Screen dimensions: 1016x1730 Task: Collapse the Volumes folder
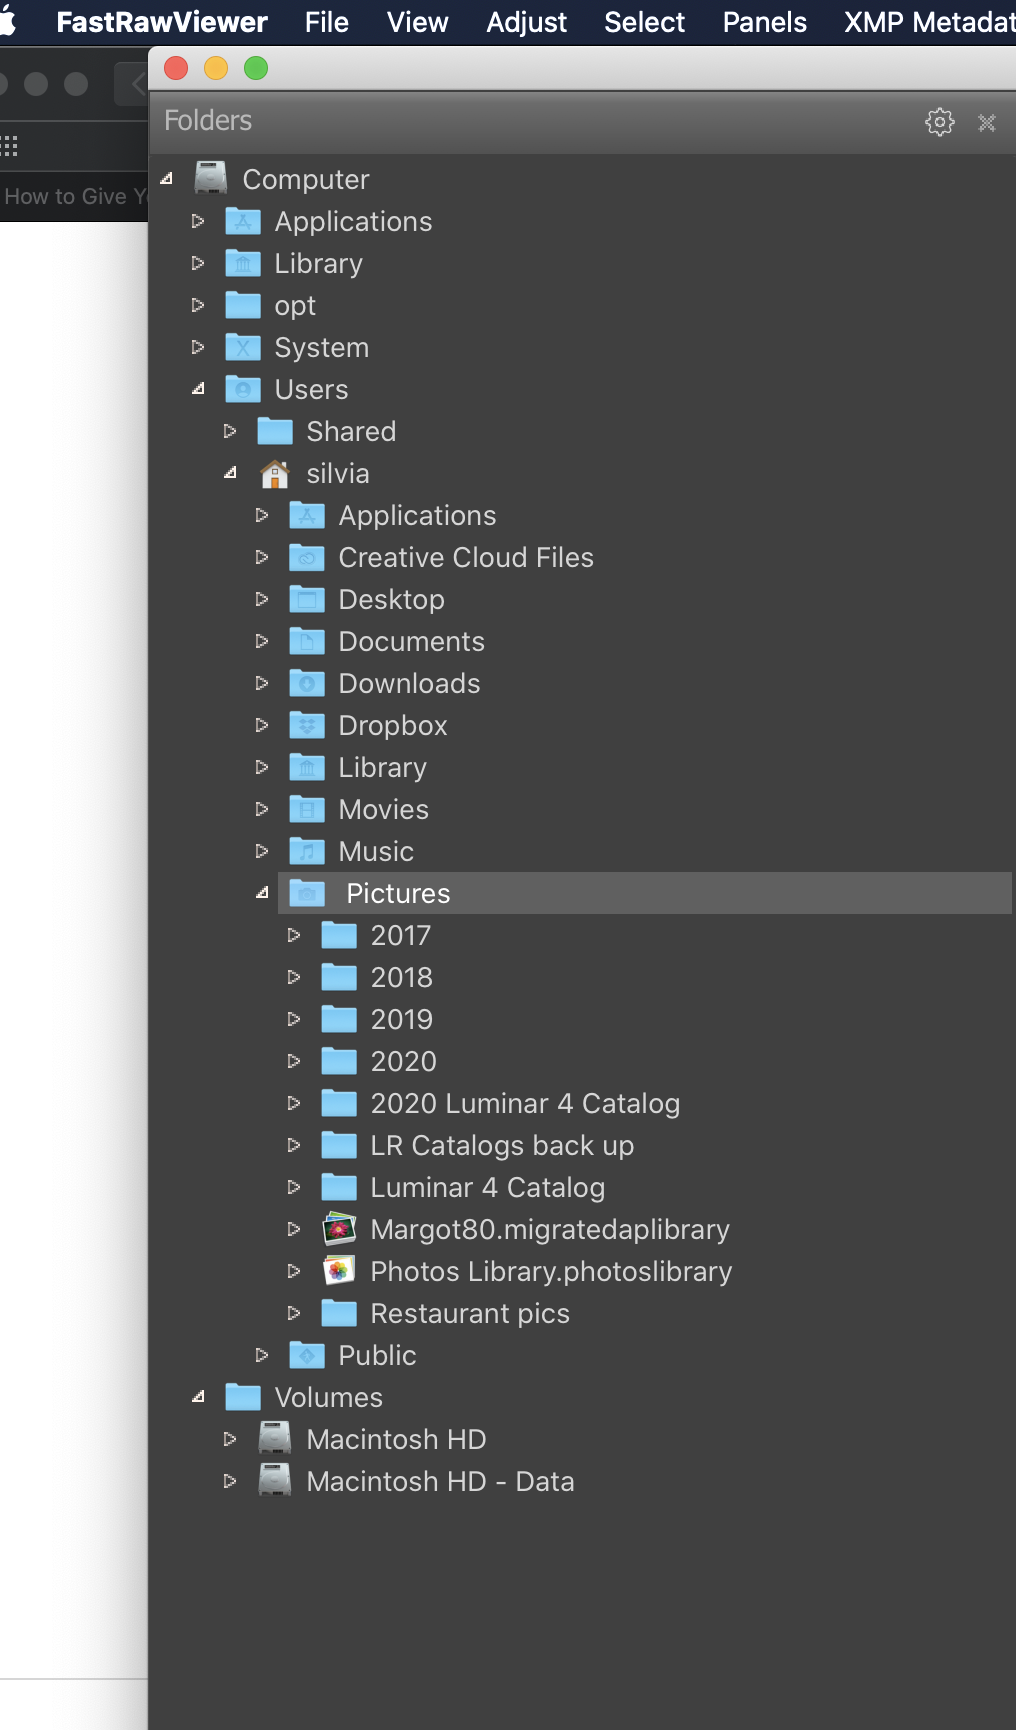[198, 1397]
